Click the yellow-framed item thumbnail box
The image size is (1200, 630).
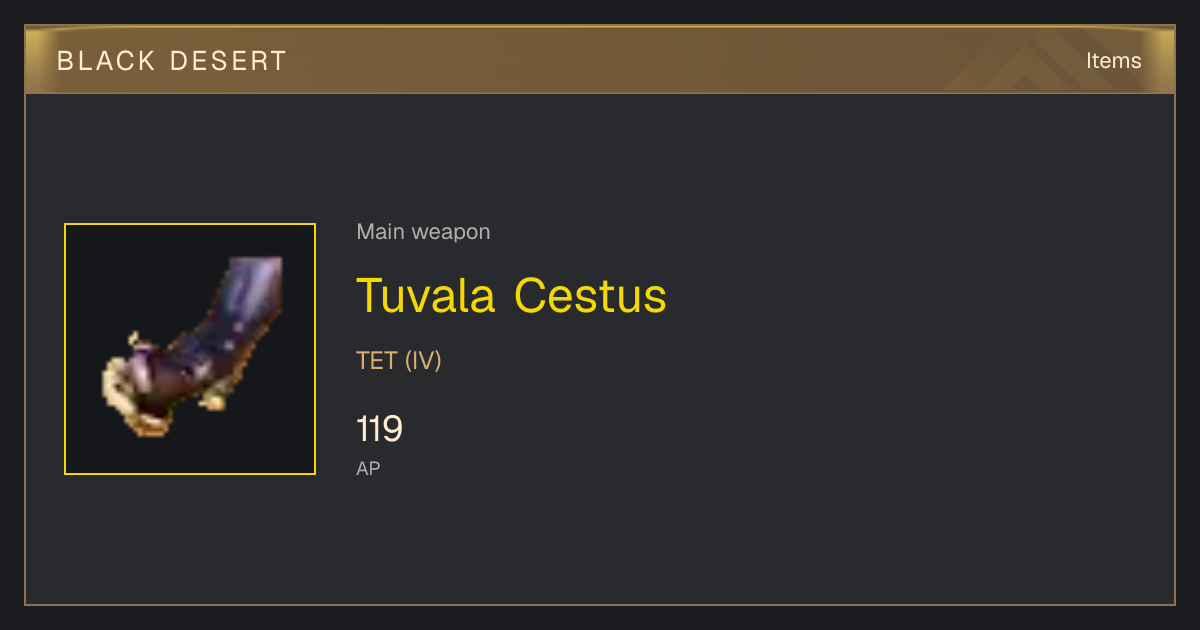pyautogui.click(x=190, y=349)
